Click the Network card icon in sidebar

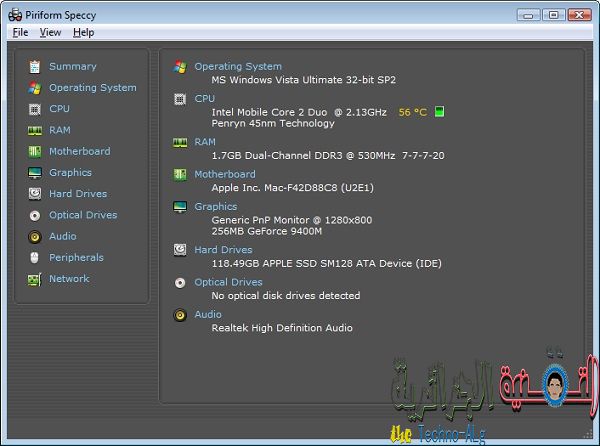[34, 280]
